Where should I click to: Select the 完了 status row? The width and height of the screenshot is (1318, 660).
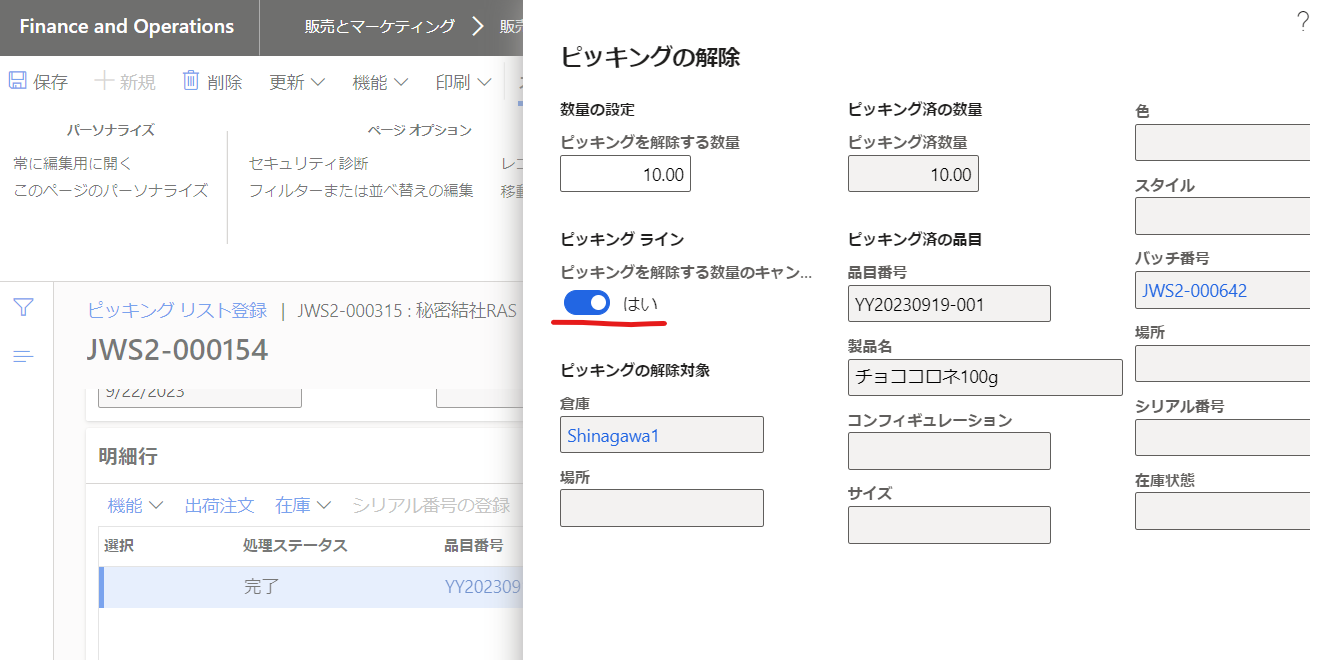[310, 587]
